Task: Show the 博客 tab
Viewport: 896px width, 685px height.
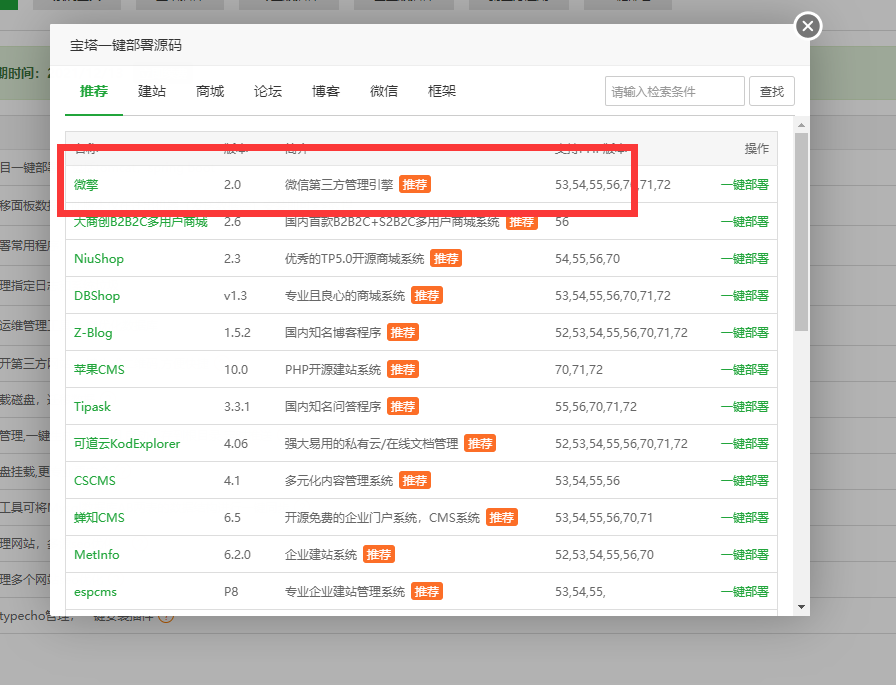Action: point(326,91)
